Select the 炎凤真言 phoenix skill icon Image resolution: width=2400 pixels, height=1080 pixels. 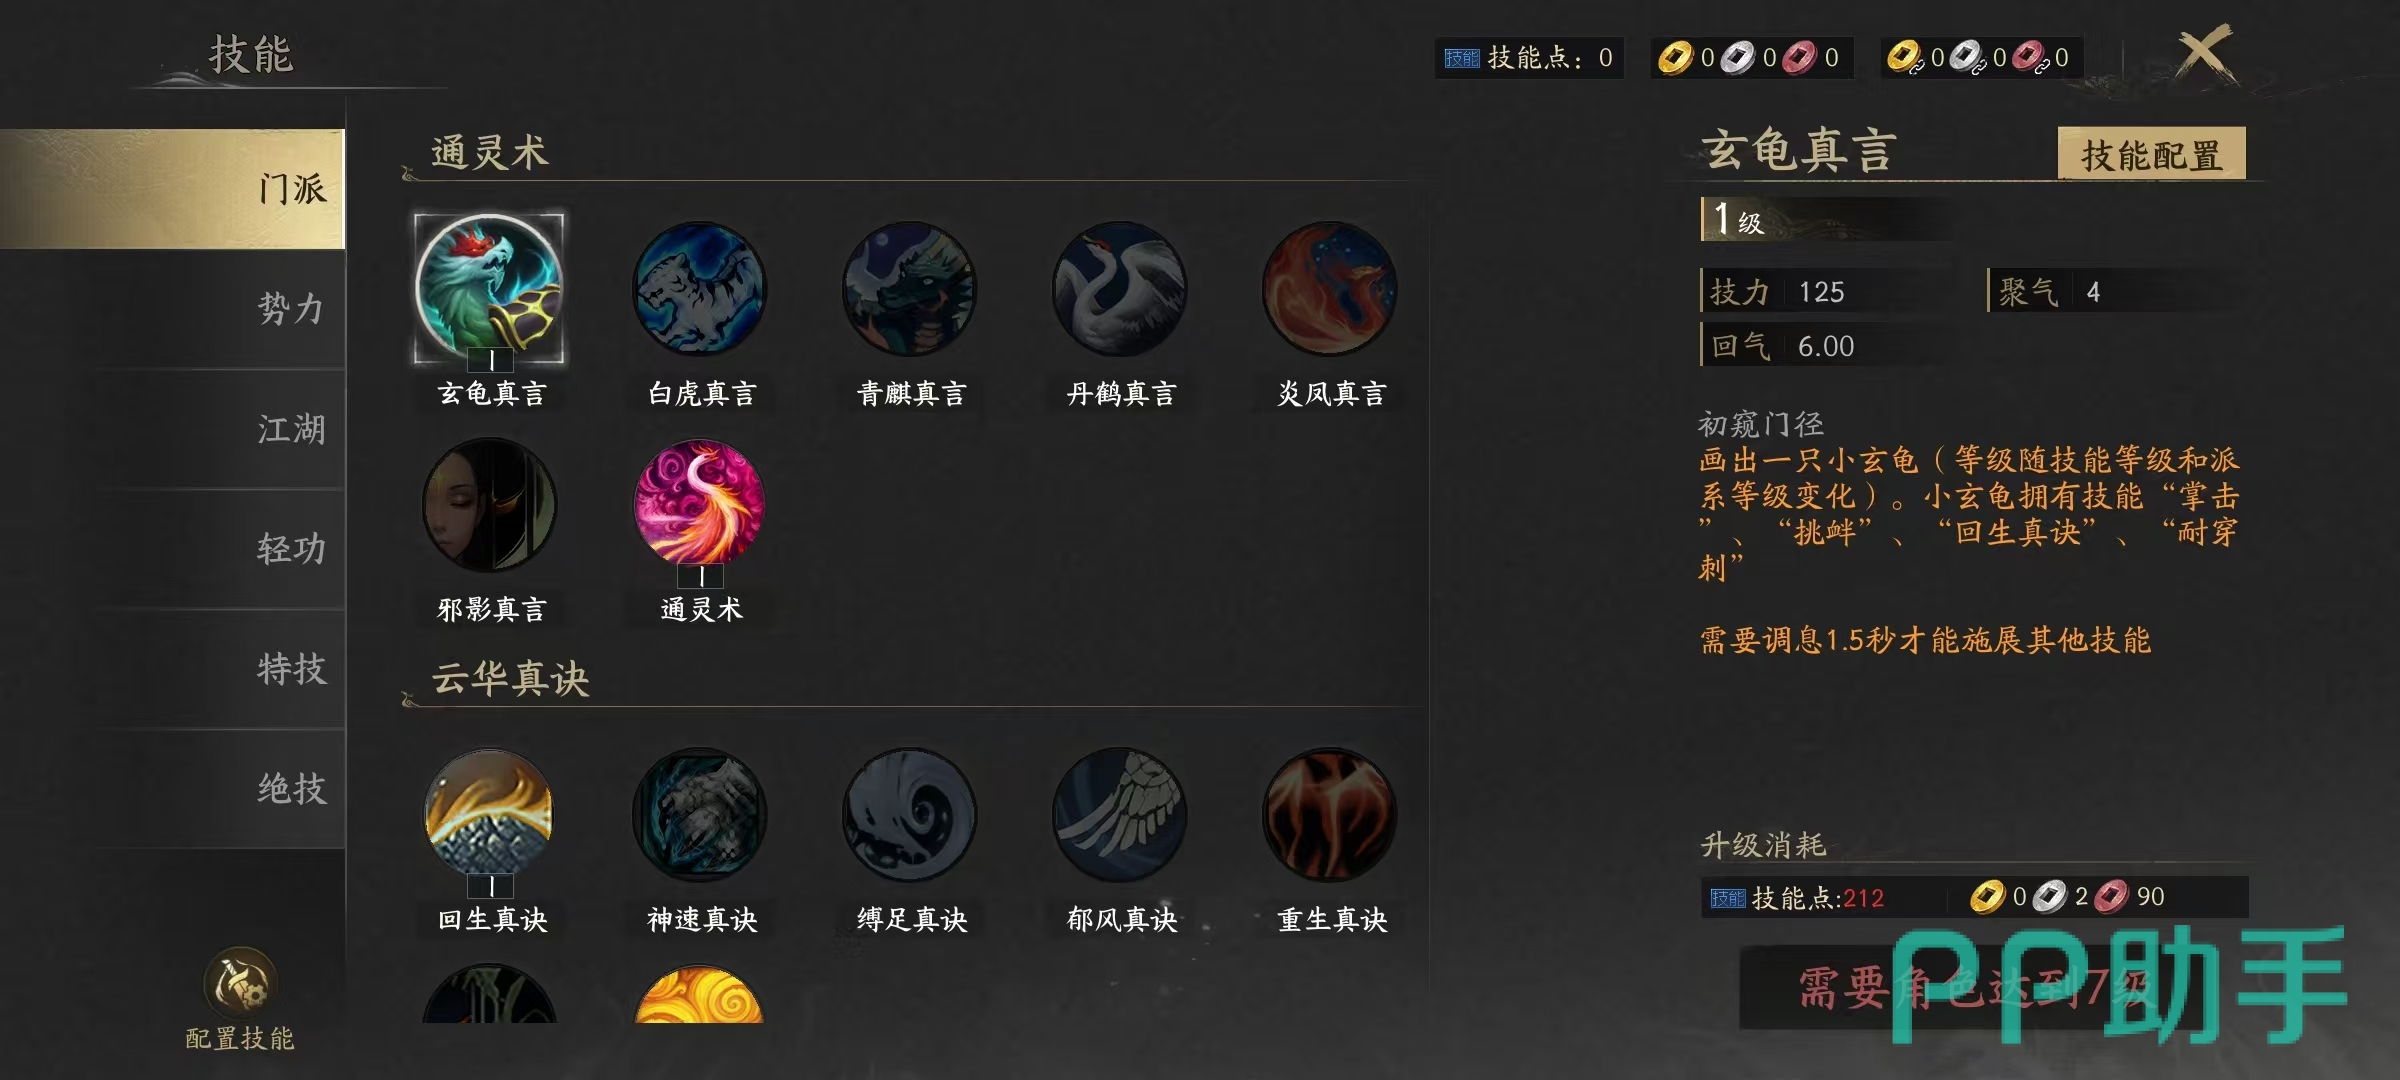coord(1330,288)
